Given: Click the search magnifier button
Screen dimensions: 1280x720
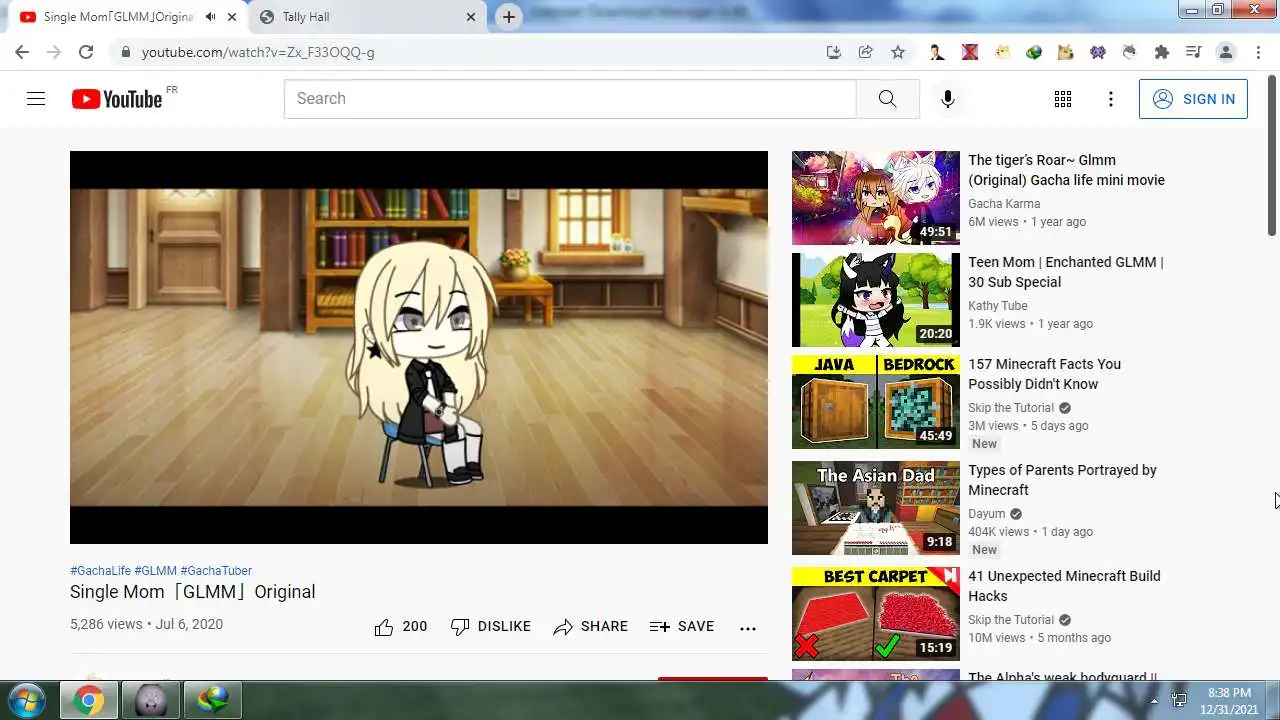Looking at the screenshot, I should tap(887, 99).
